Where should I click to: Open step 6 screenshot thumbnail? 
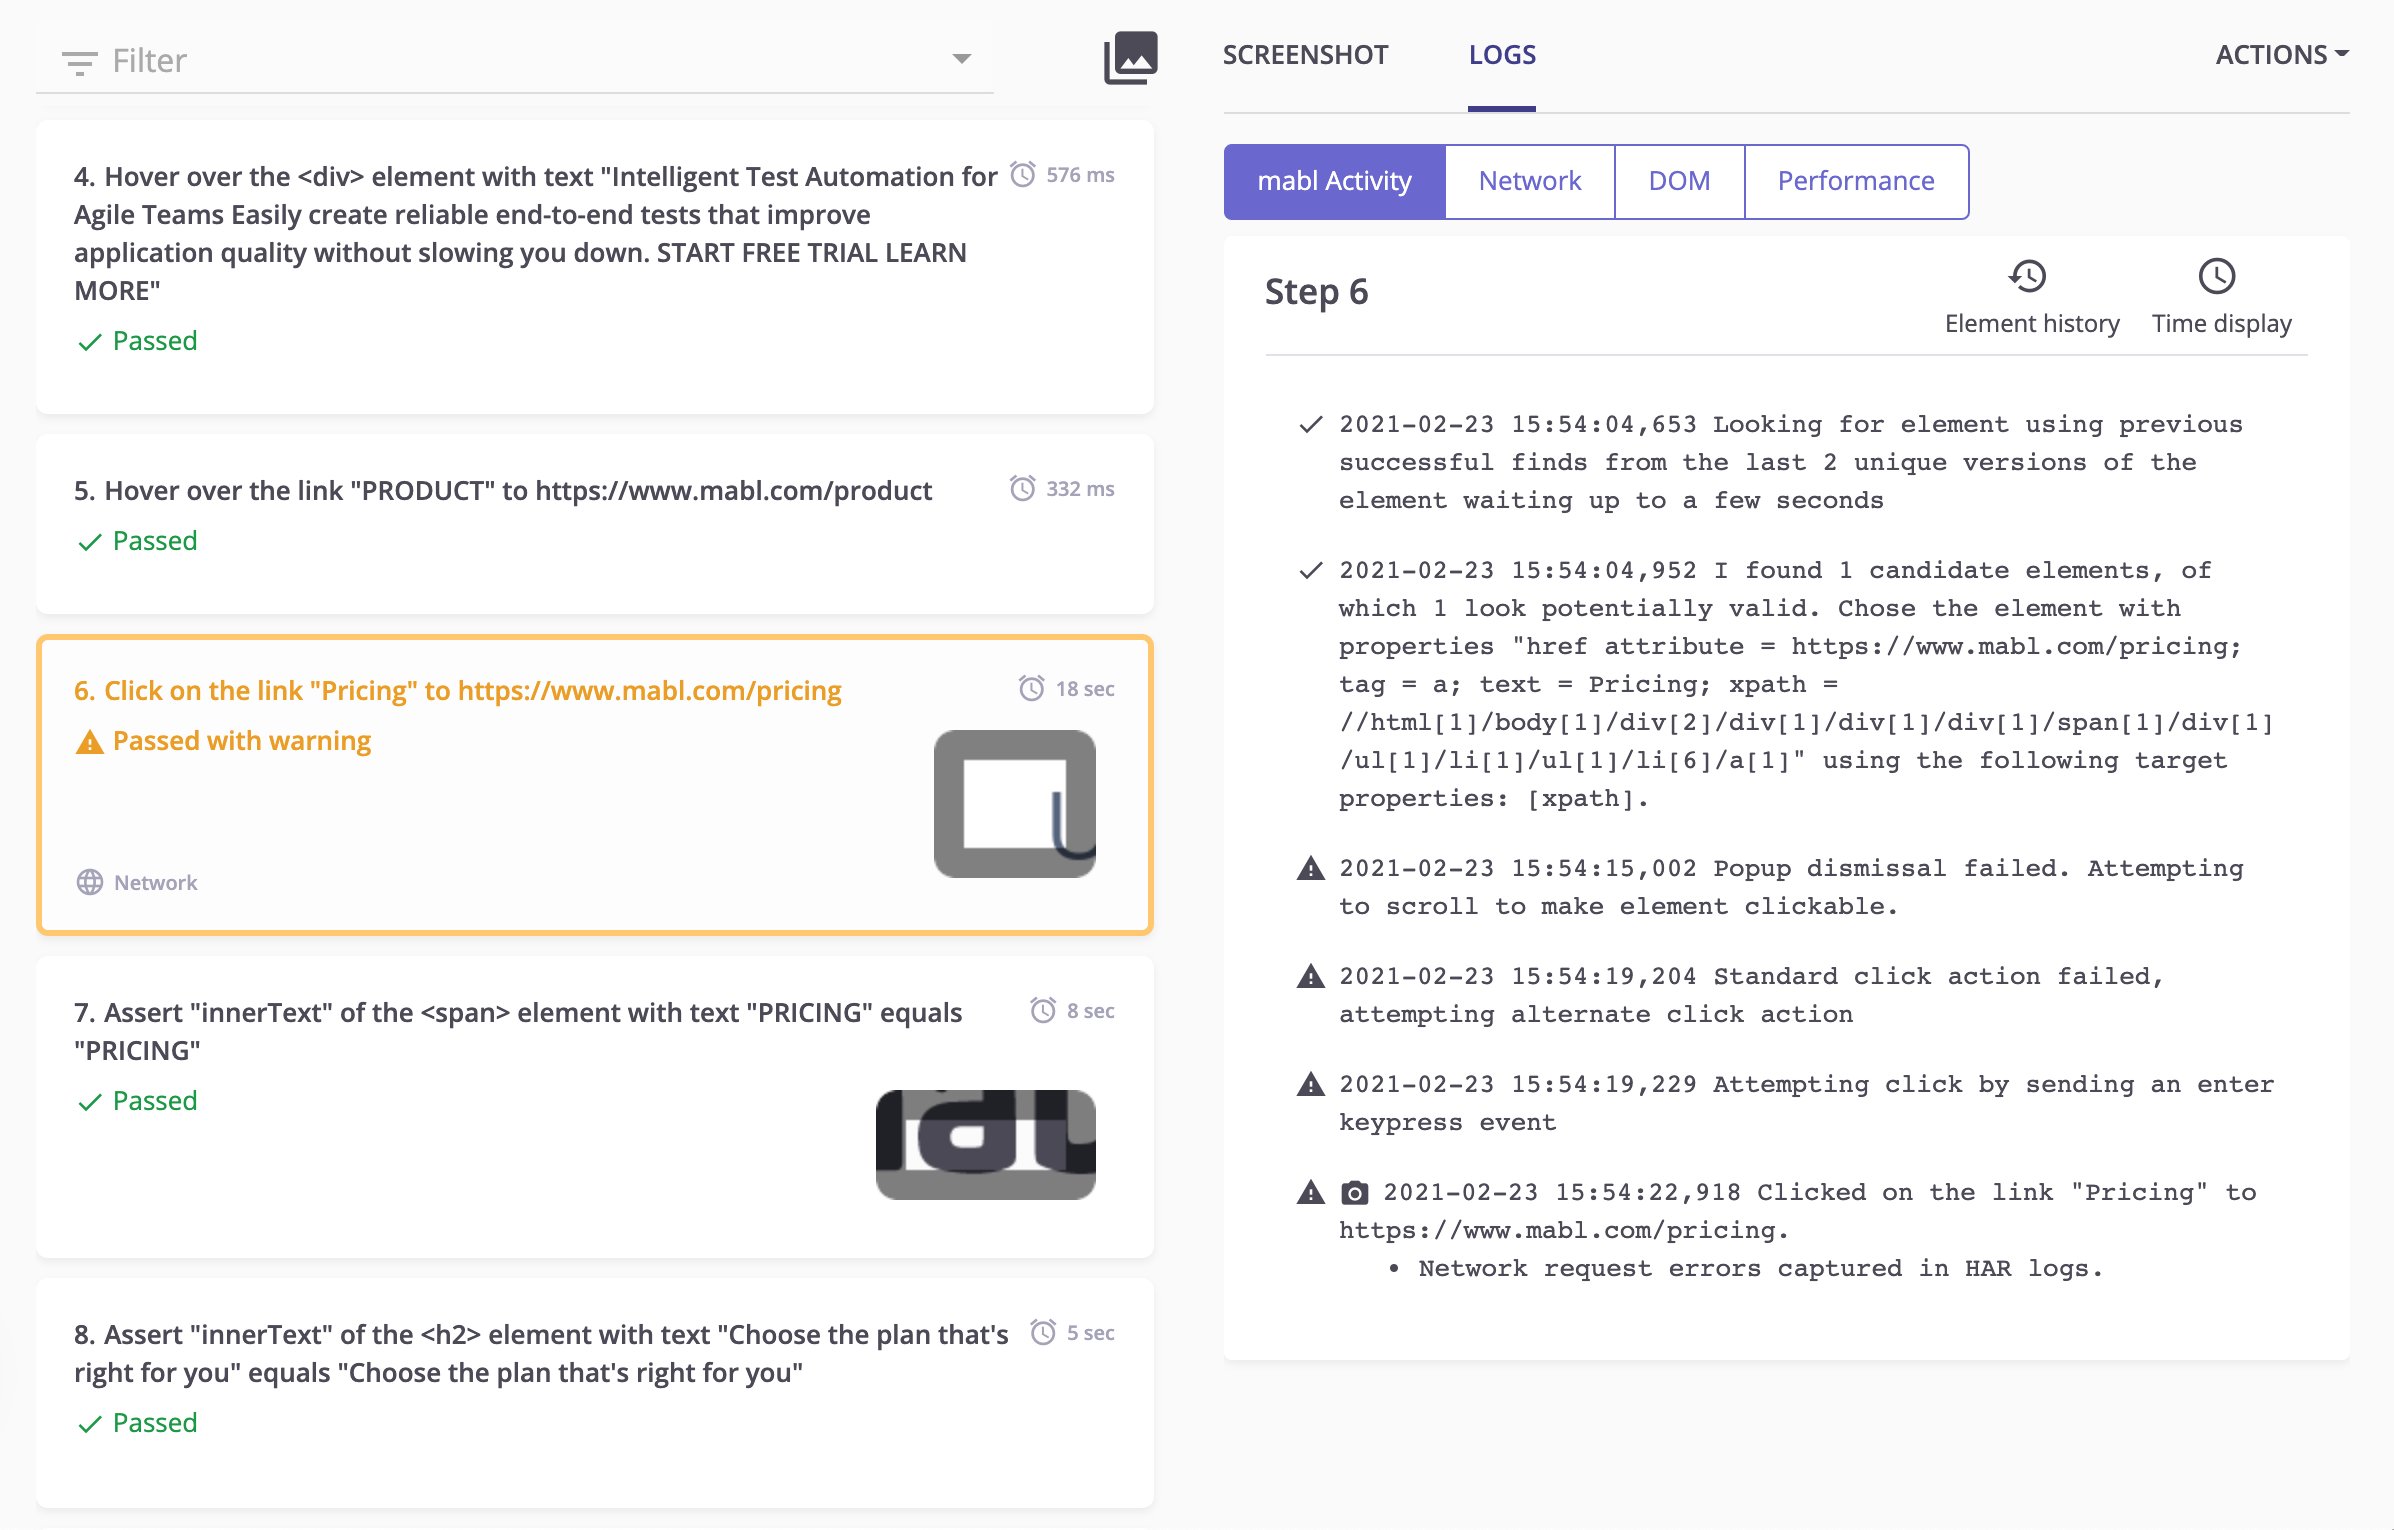(x=1014, y=804)
